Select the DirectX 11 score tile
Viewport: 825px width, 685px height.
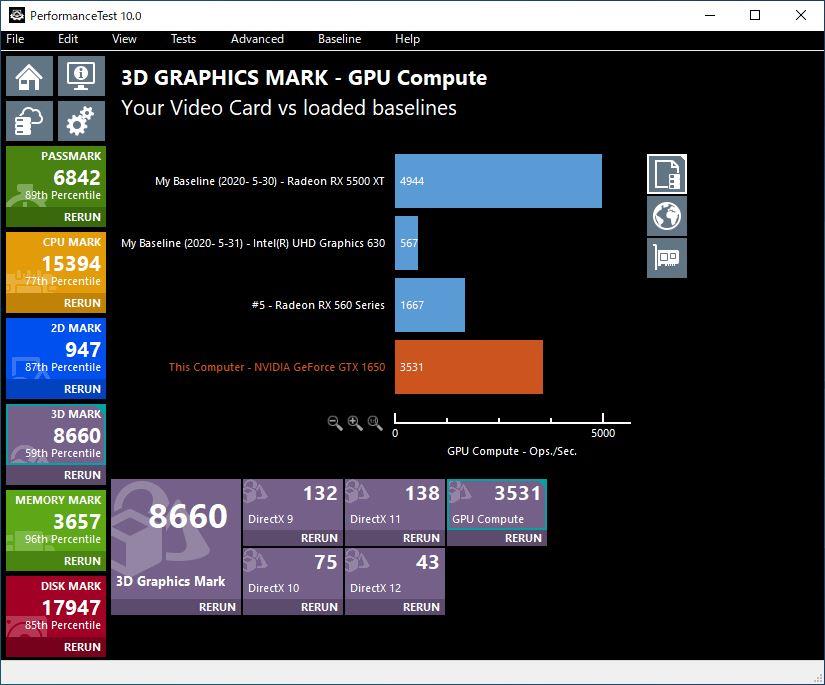[x=395, y=505]
